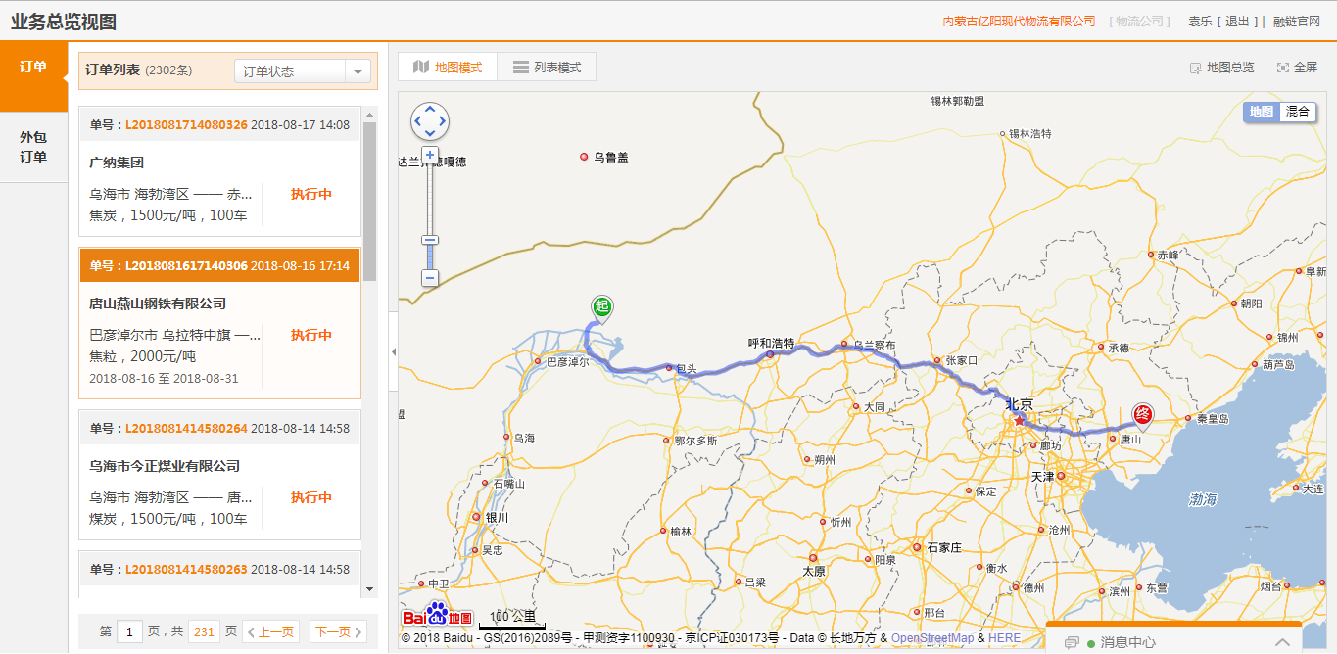Open the OpenStreetMap attribution link
The height and width of the screenshot is (654, 1337).
pyautogui.click(x=932, y=638)
